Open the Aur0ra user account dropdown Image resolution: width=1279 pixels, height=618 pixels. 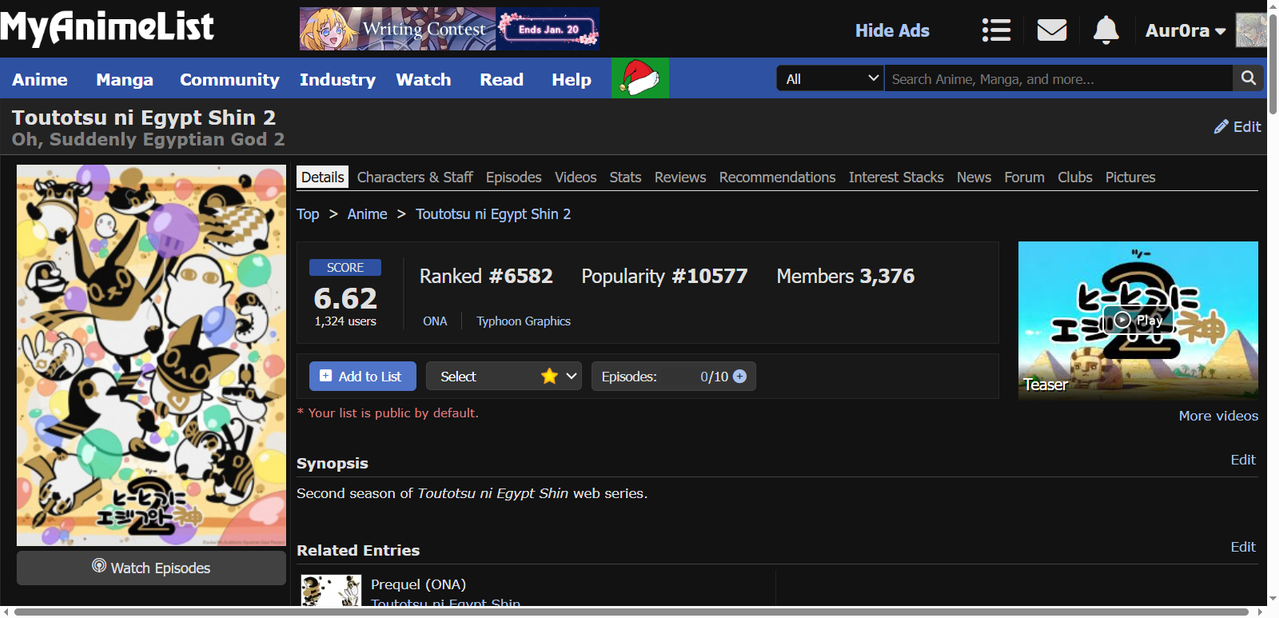click(1186, 31)
